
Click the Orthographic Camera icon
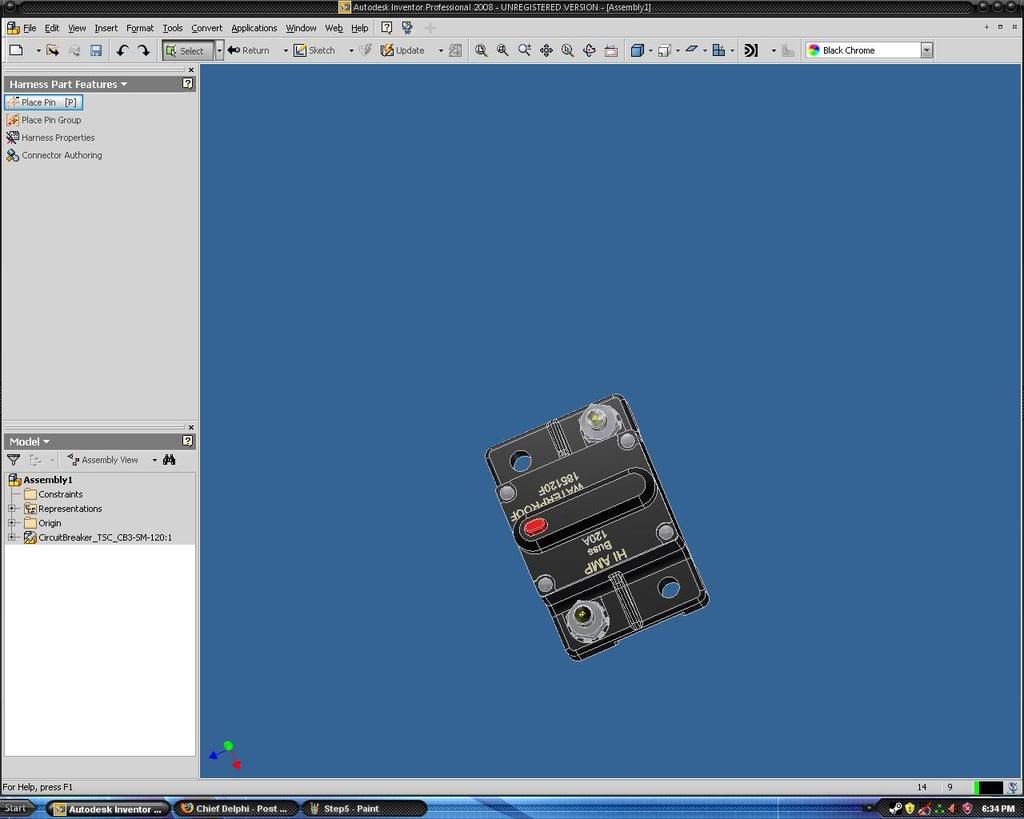pyautogui.click(x=664, y=50)
